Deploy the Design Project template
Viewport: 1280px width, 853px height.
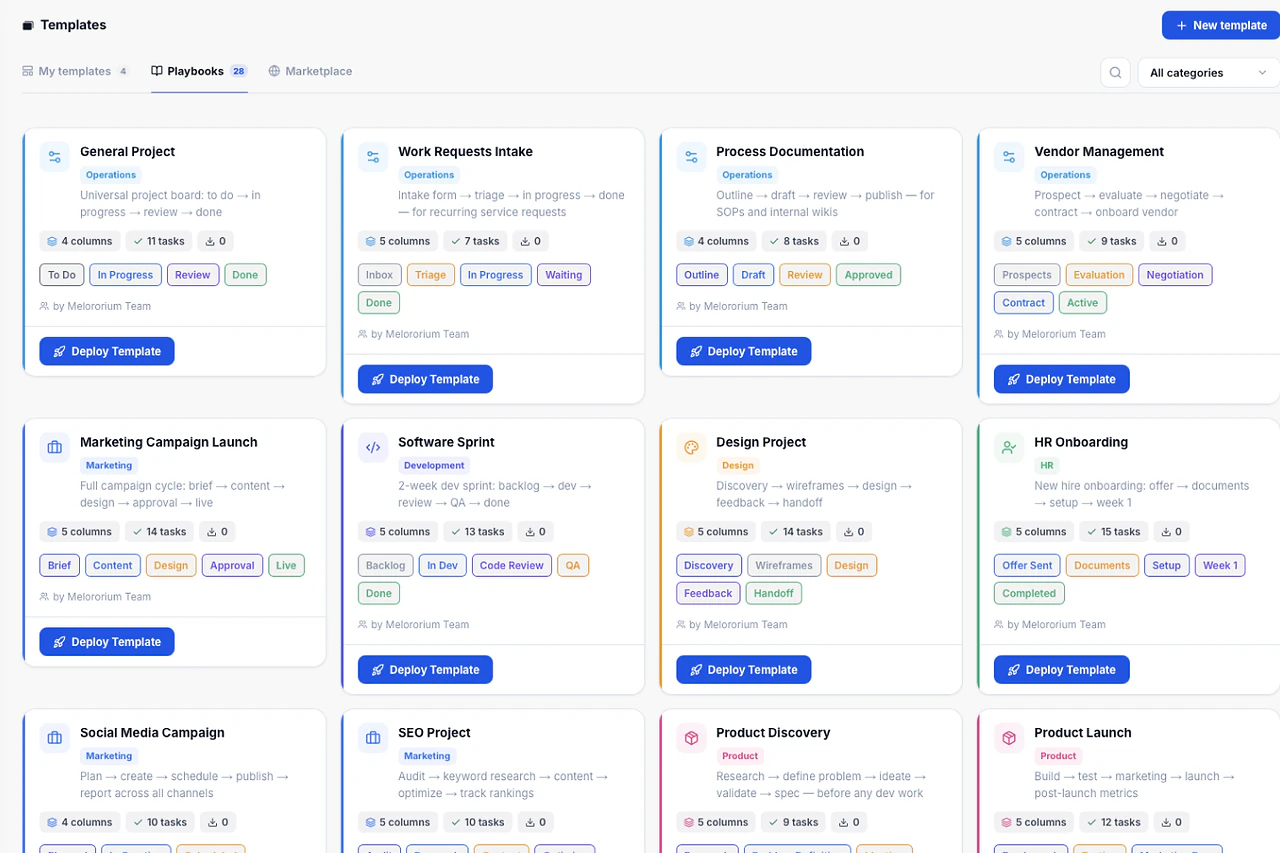click(743, 670)
